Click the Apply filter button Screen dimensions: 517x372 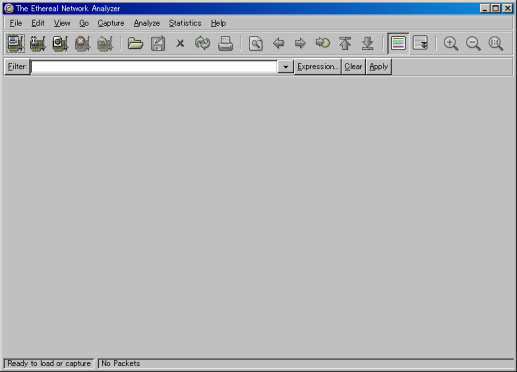point(379,67)
